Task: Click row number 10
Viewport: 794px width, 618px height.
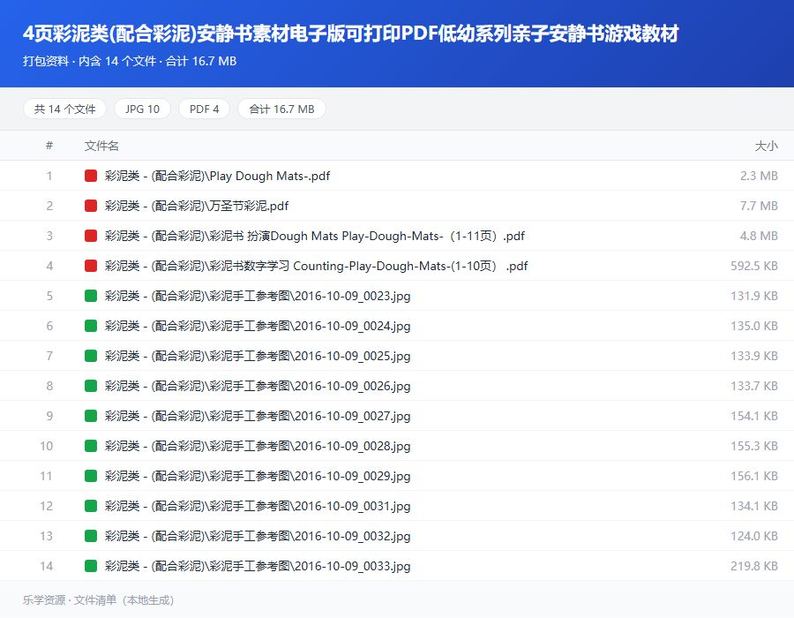Action: point(46,446)
